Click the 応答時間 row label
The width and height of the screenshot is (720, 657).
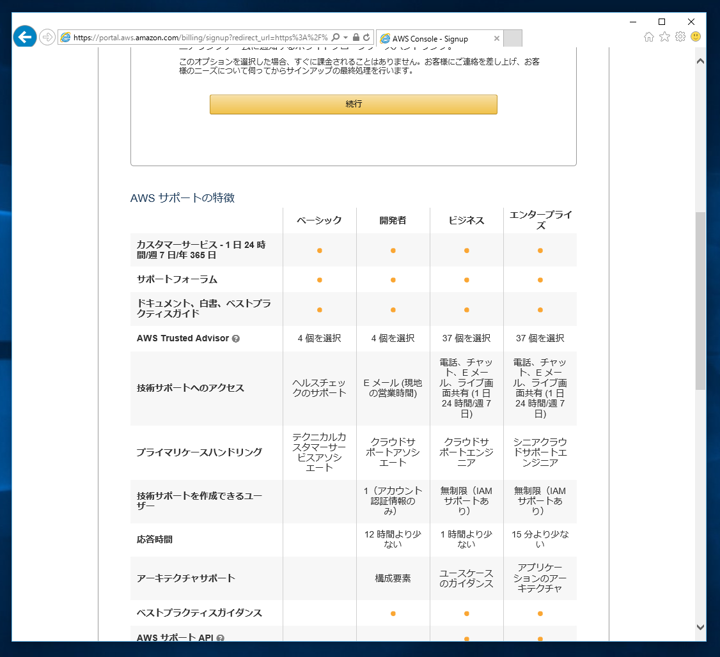point(154,539)
